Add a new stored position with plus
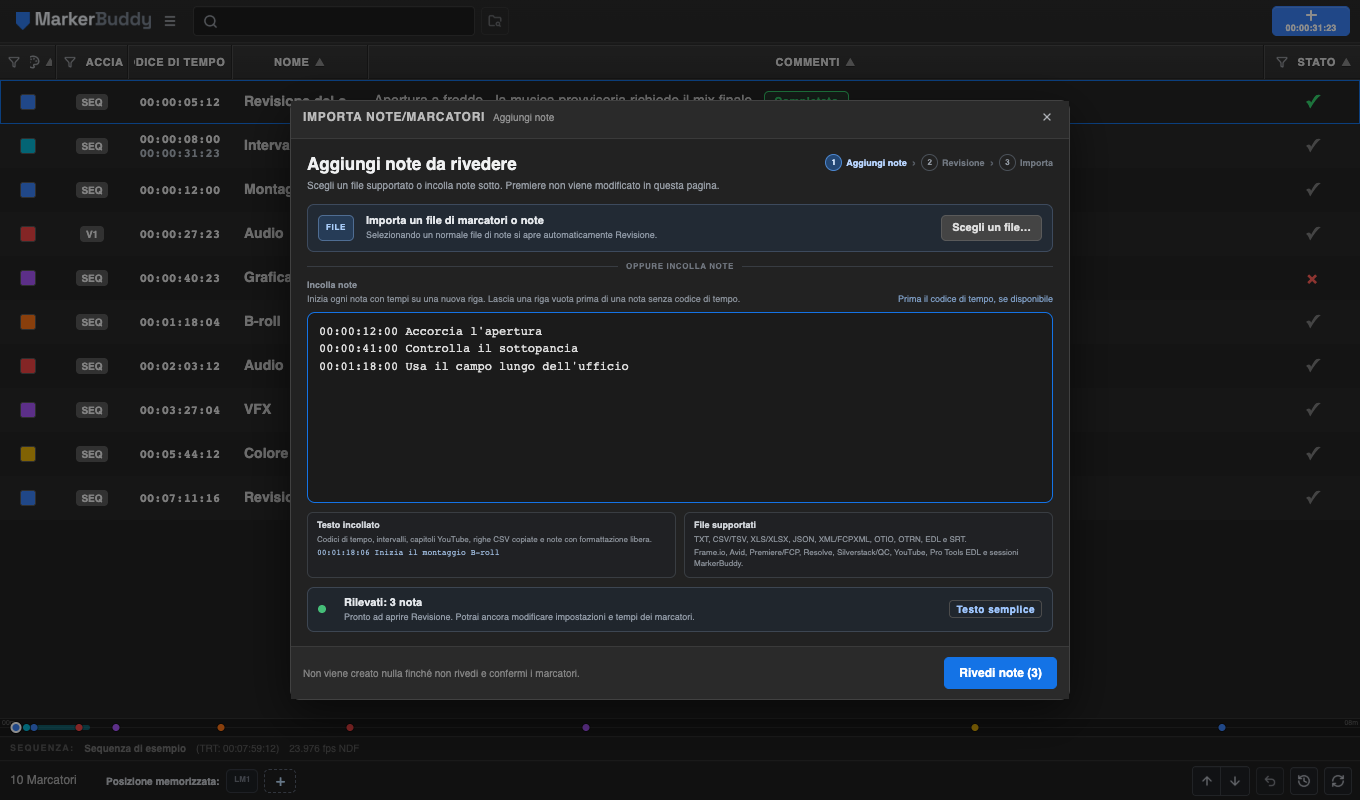 click(x=280, y=781)
